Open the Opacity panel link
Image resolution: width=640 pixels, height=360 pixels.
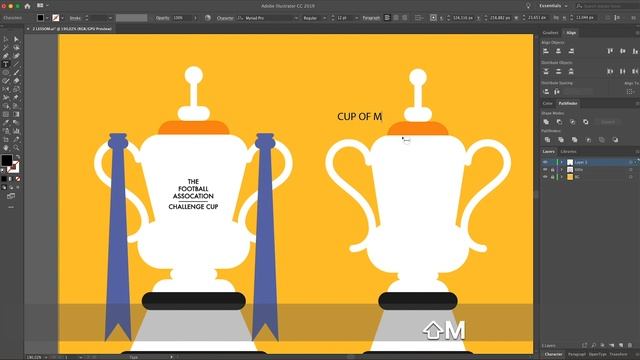pyautogui.click(x=162, y=18)
